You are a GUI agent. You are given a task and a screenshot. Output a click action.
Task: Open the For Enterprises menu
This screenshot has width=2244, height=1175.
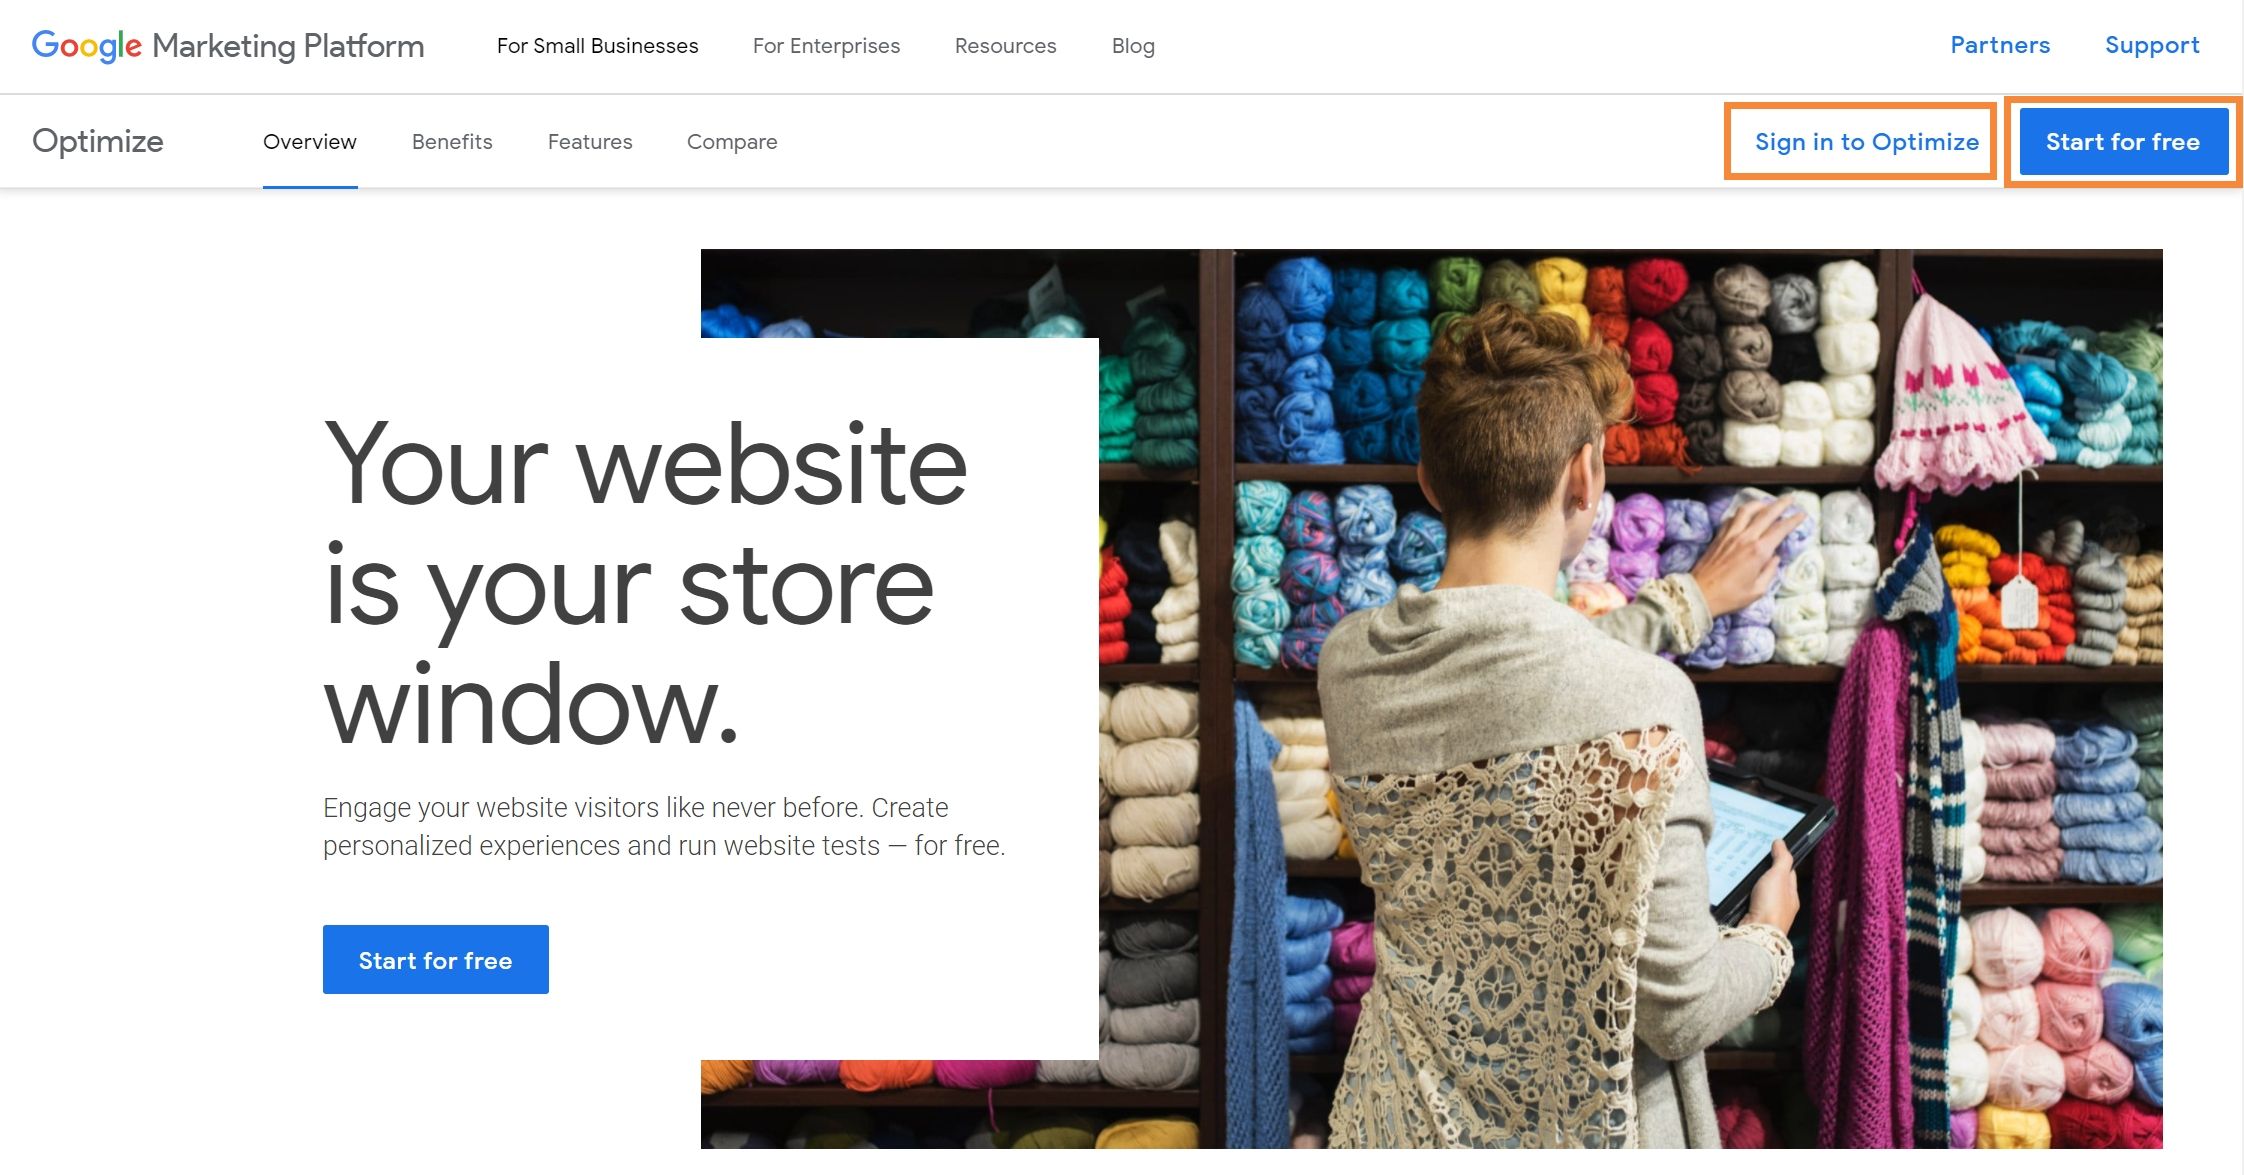(826, 46)
